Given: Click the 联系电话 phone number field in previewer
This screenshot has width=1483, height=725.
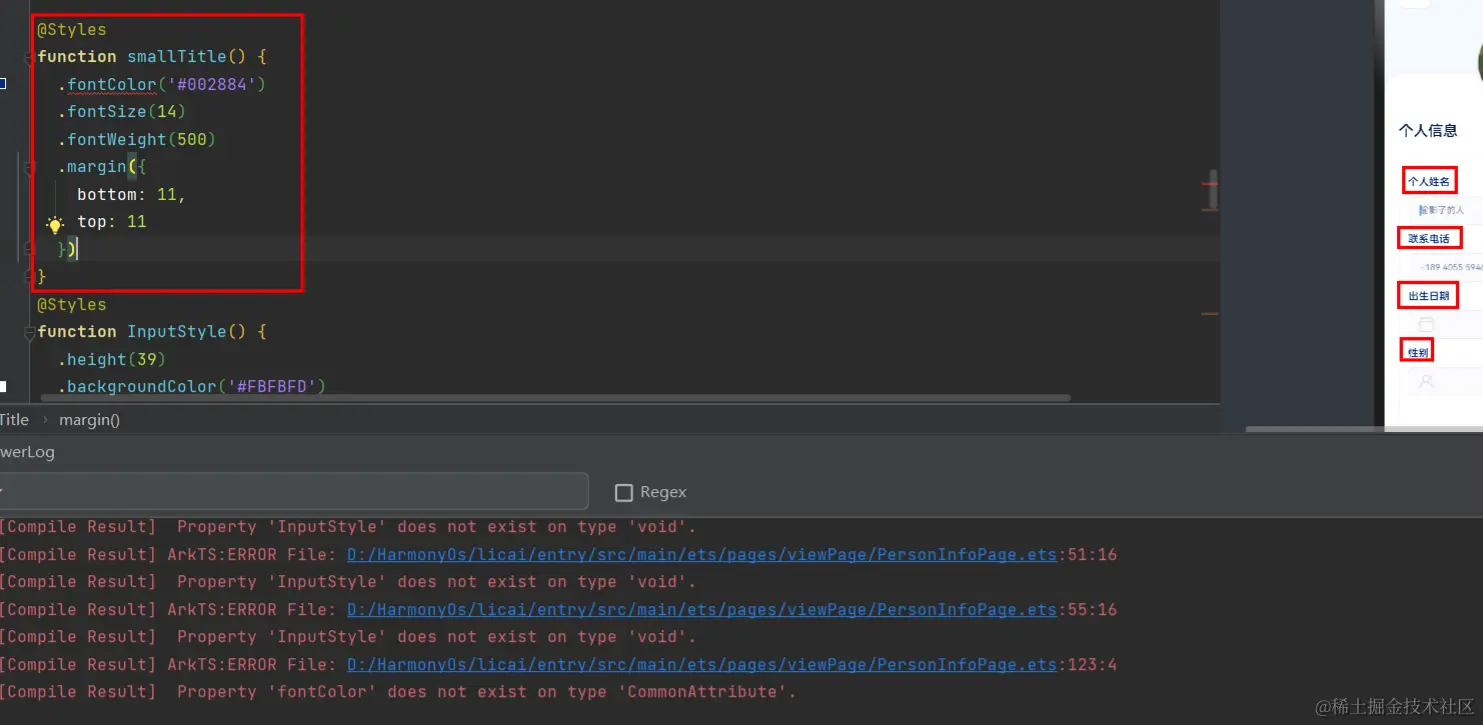Looking at the screenshot, I should click(1444, 267).
